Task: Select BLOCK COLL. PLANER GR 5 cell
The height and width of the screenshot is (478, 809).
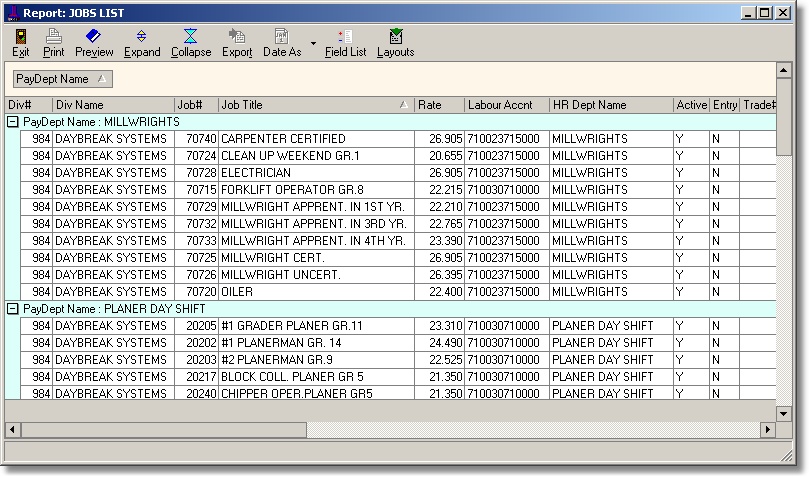Action: coord(316,377)
